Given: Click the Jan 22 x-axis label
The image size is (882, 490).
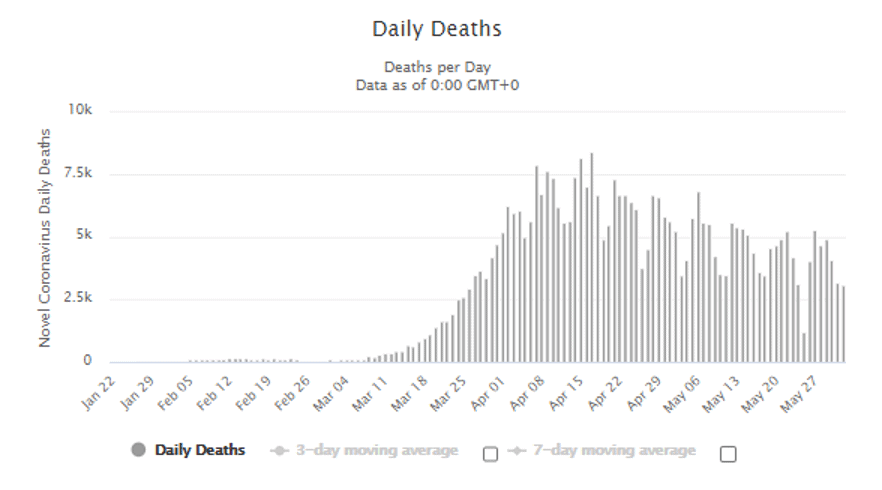Looking at the screenshot, I should (98, 393).
